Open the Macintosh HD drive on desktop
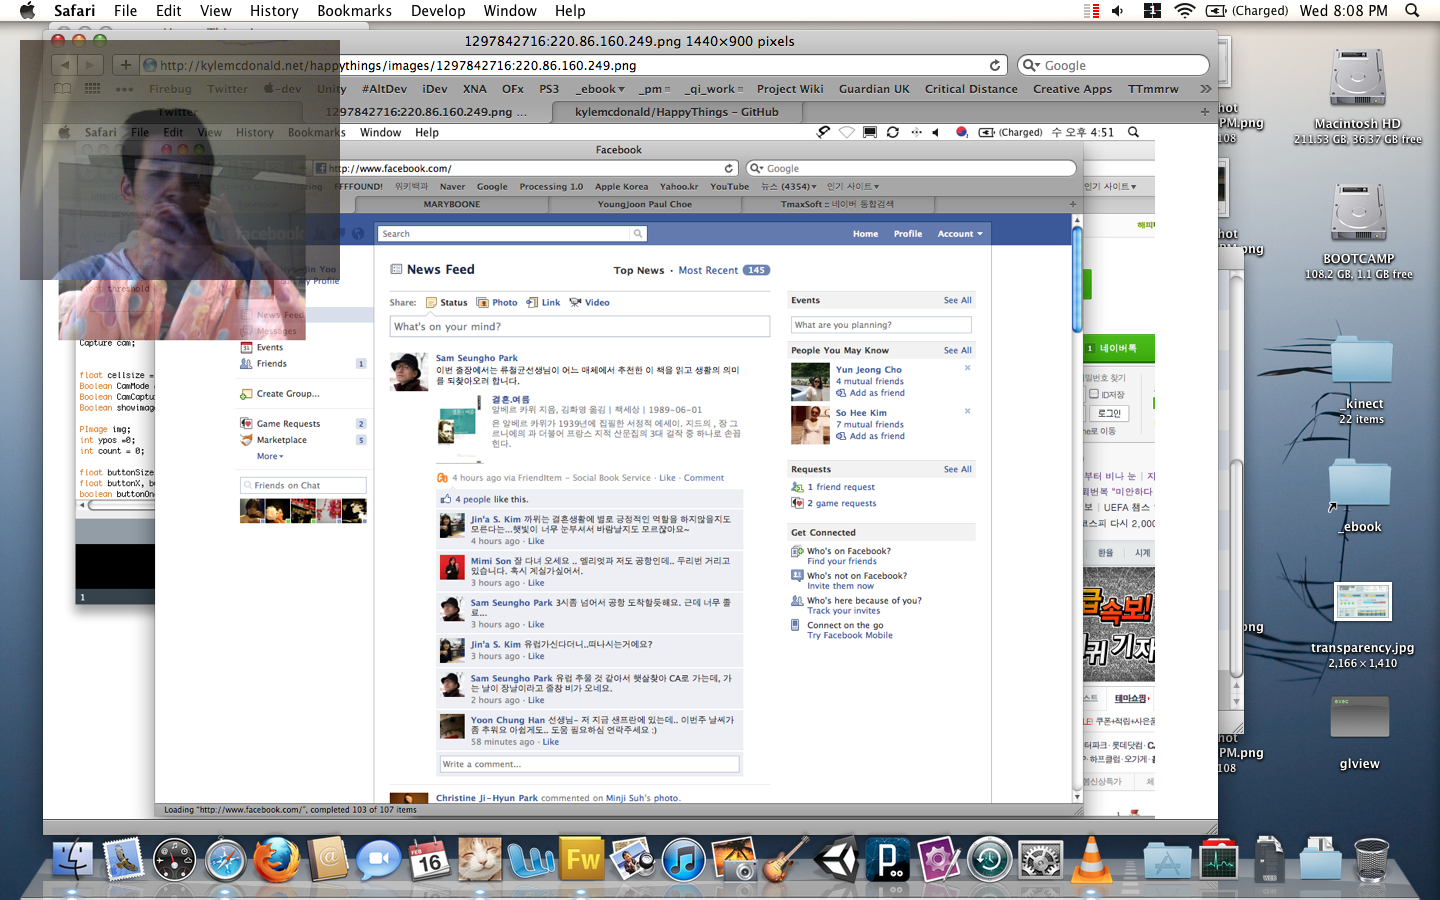The image size is (1440, 900). pos(1357,80)
